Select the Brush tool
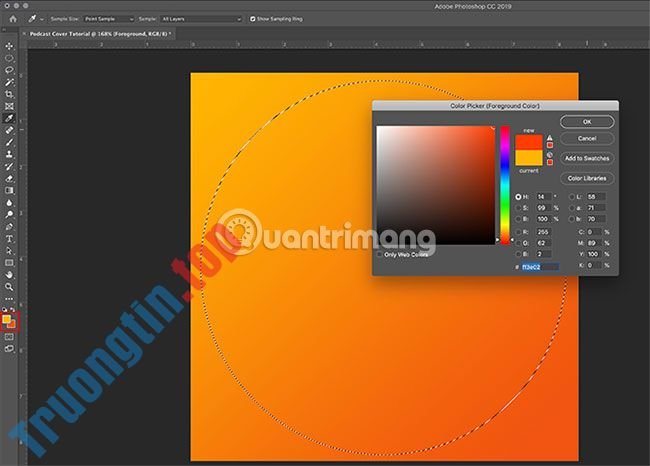Image resolution: width=650 pixels, height=466 pixels. [x=9, y=142]
